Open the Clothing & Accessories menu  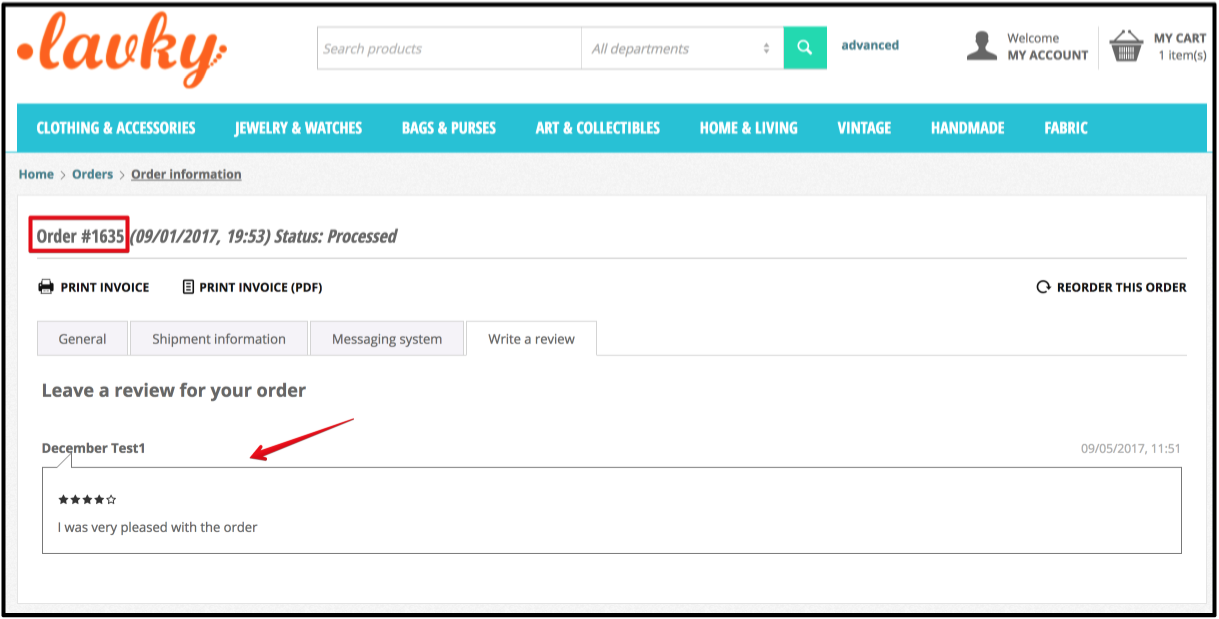[116, 128]
